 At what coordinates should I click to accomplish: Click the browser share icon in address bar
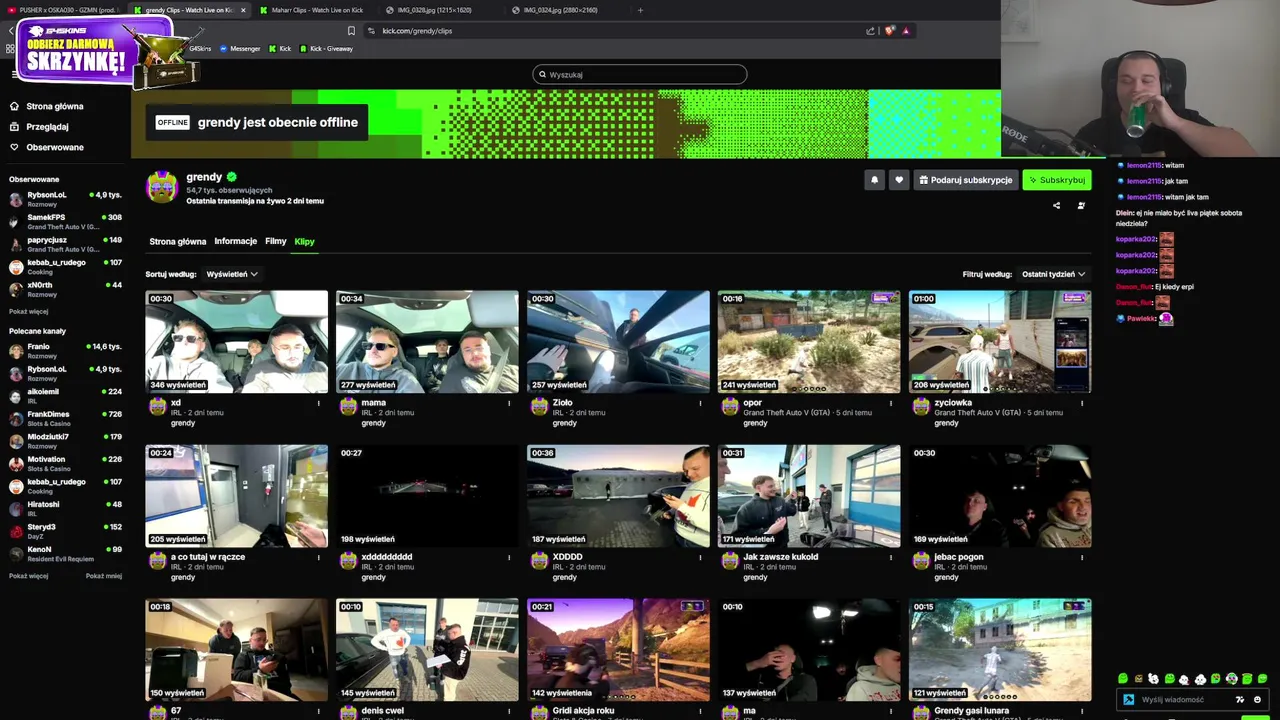point(870,31)
